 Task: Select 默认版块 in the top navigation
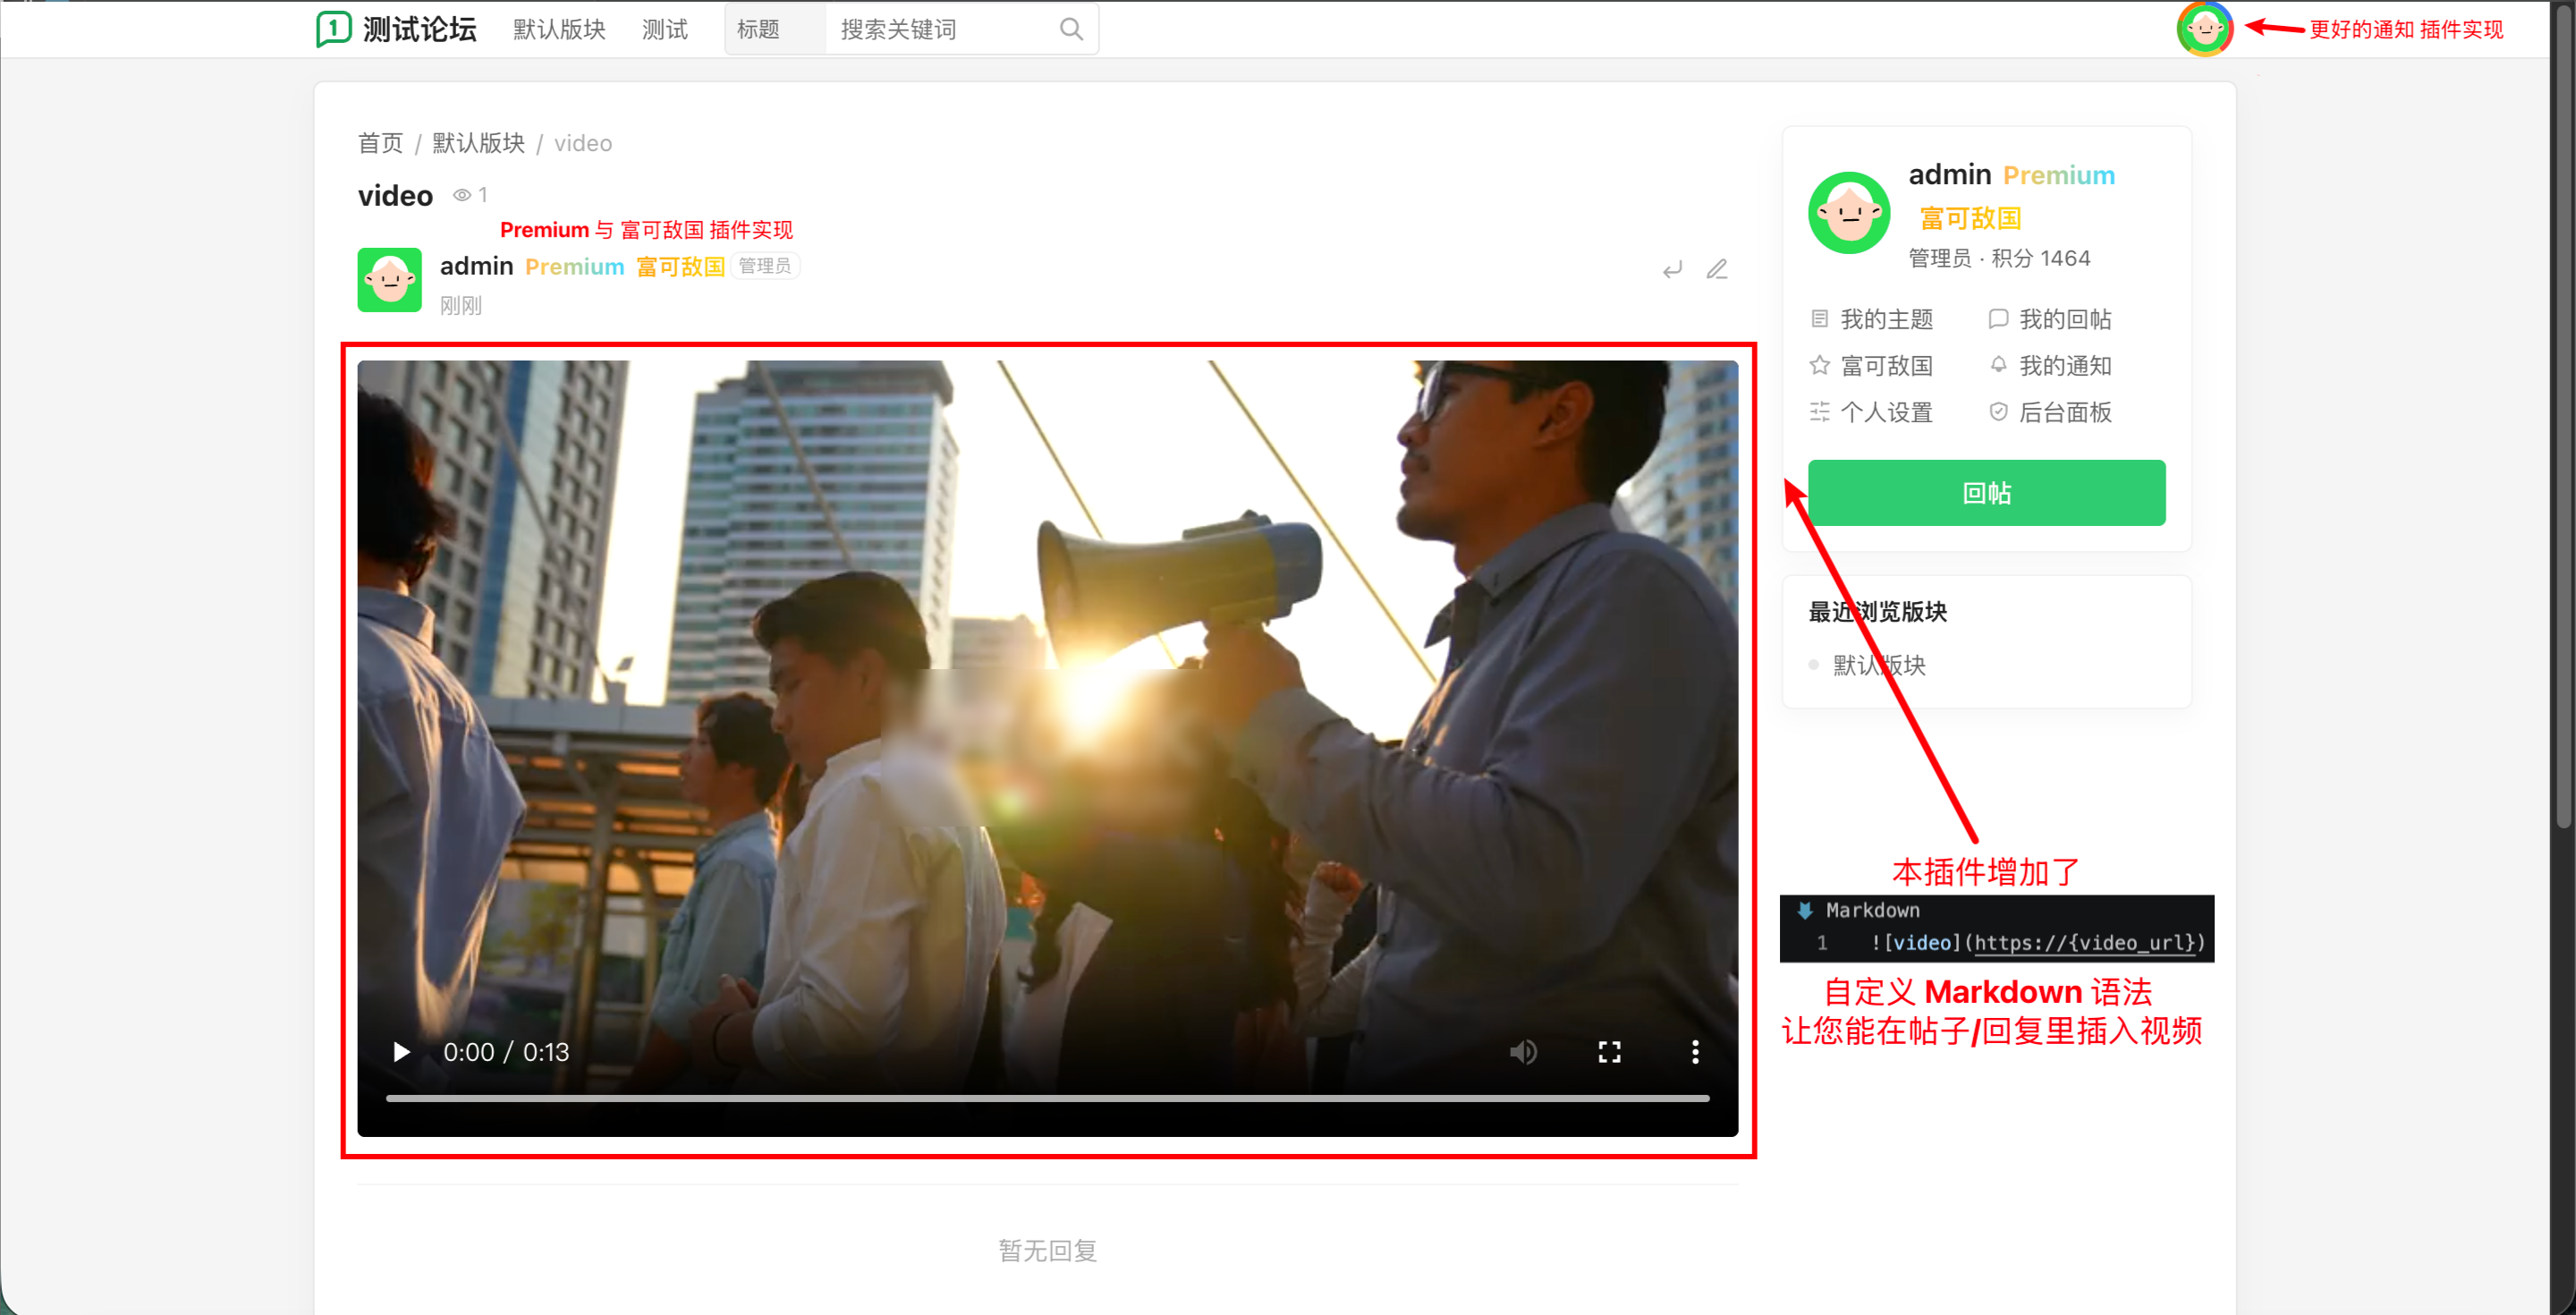point(559,29)
